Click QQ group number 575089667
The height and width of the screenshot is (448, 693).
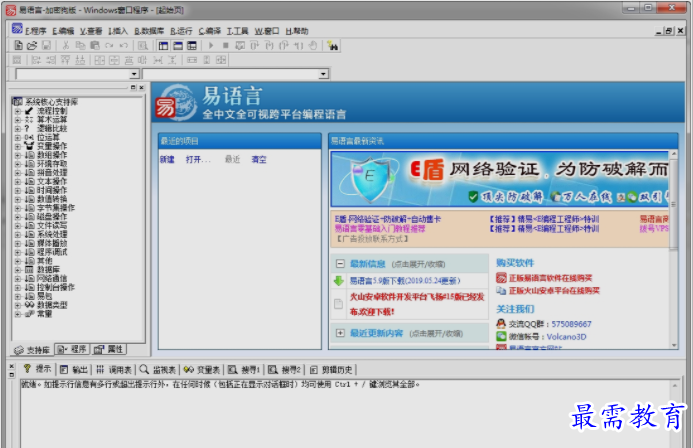pyautogui.click(x=571, y=324)
